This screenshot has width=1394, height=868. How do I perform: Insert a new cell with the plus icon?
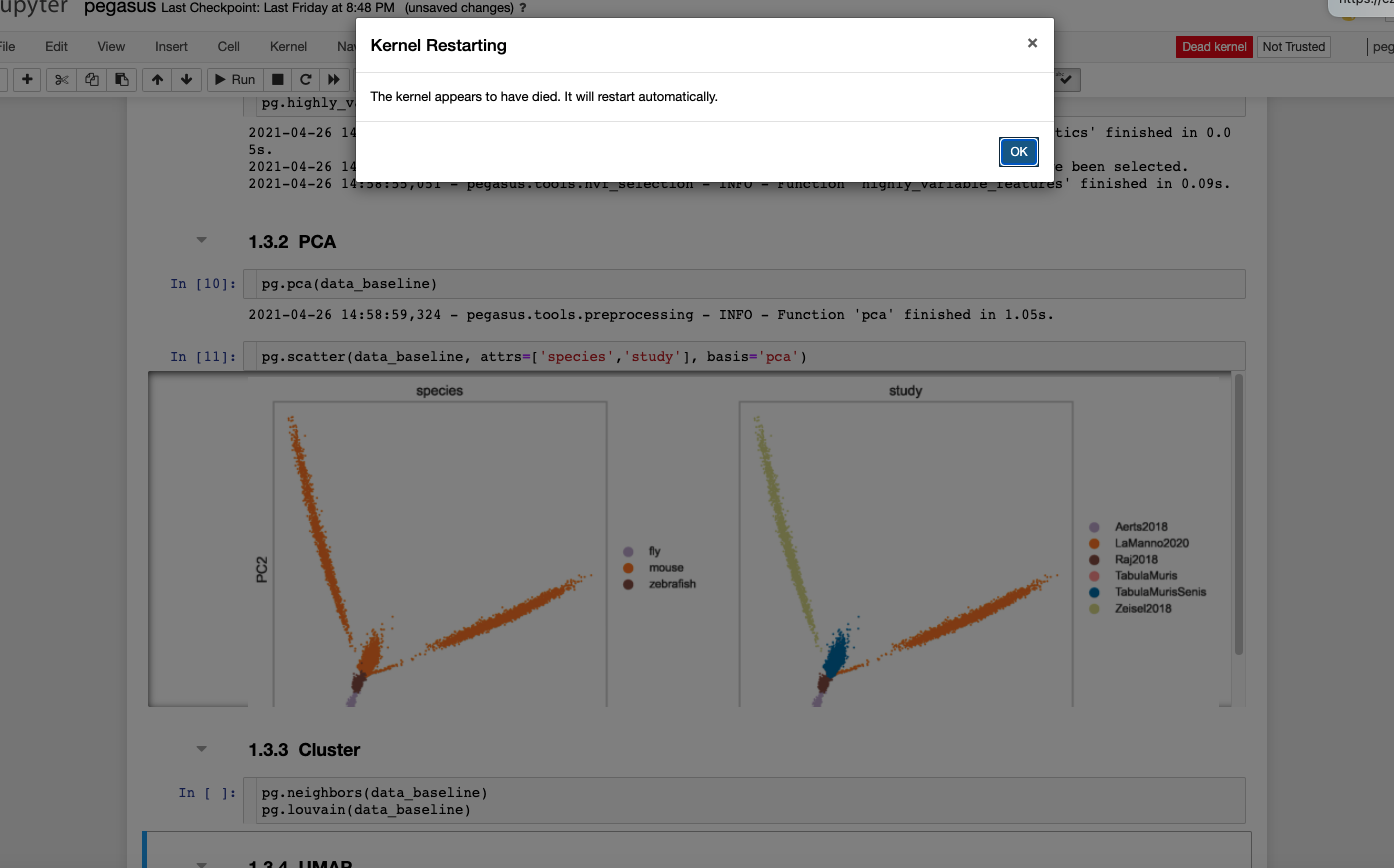(x=27, y=80)
